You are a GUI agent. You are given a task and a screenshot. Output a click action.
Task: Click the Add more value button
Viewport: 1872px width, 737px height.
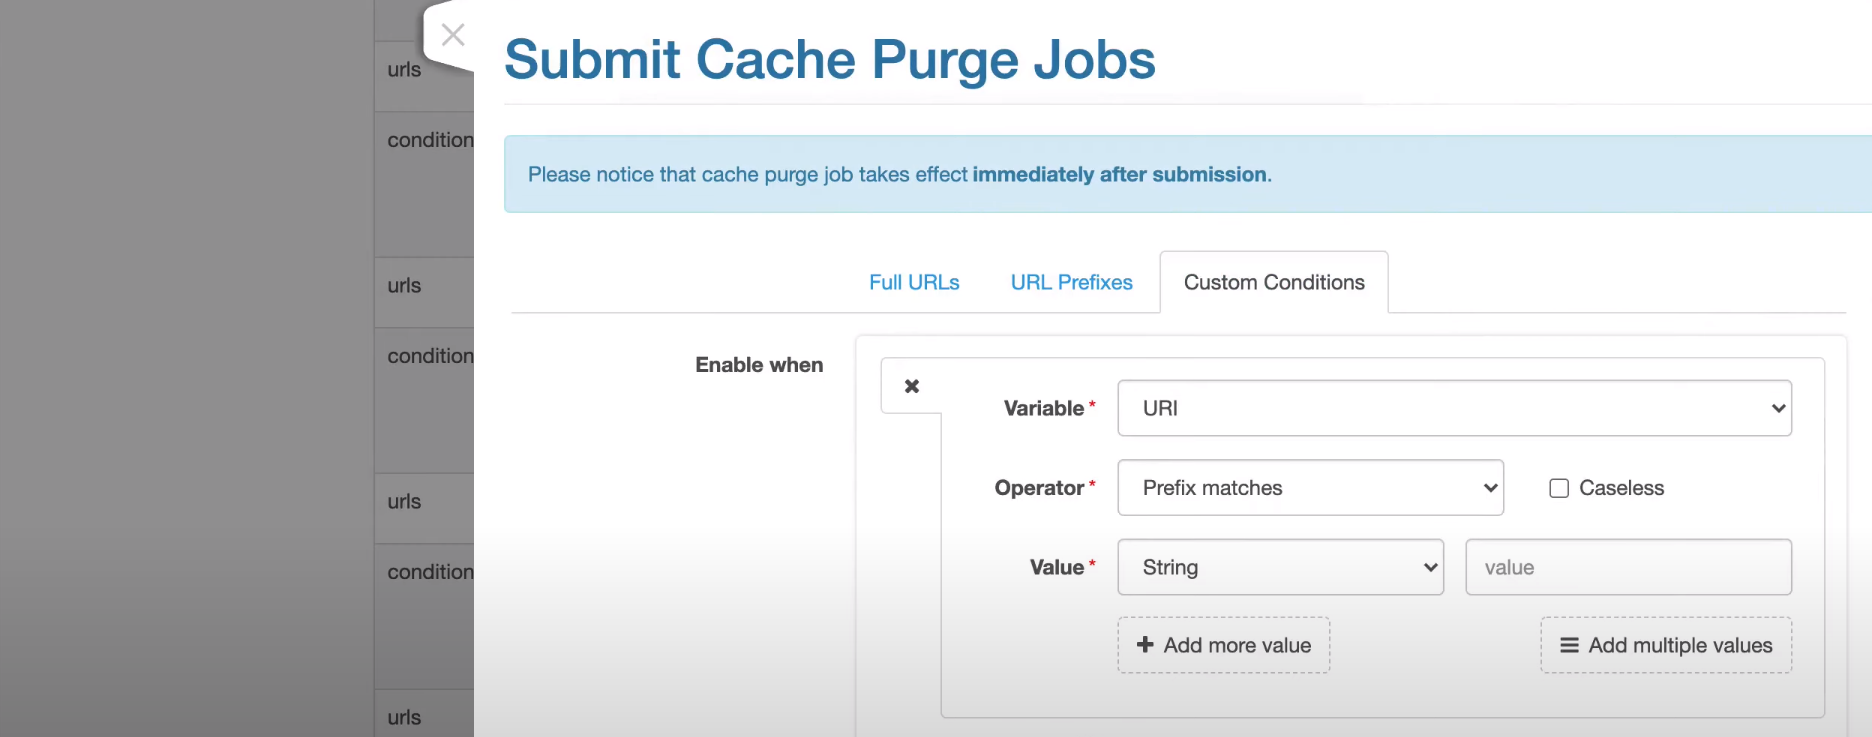tap(1223, 645)
